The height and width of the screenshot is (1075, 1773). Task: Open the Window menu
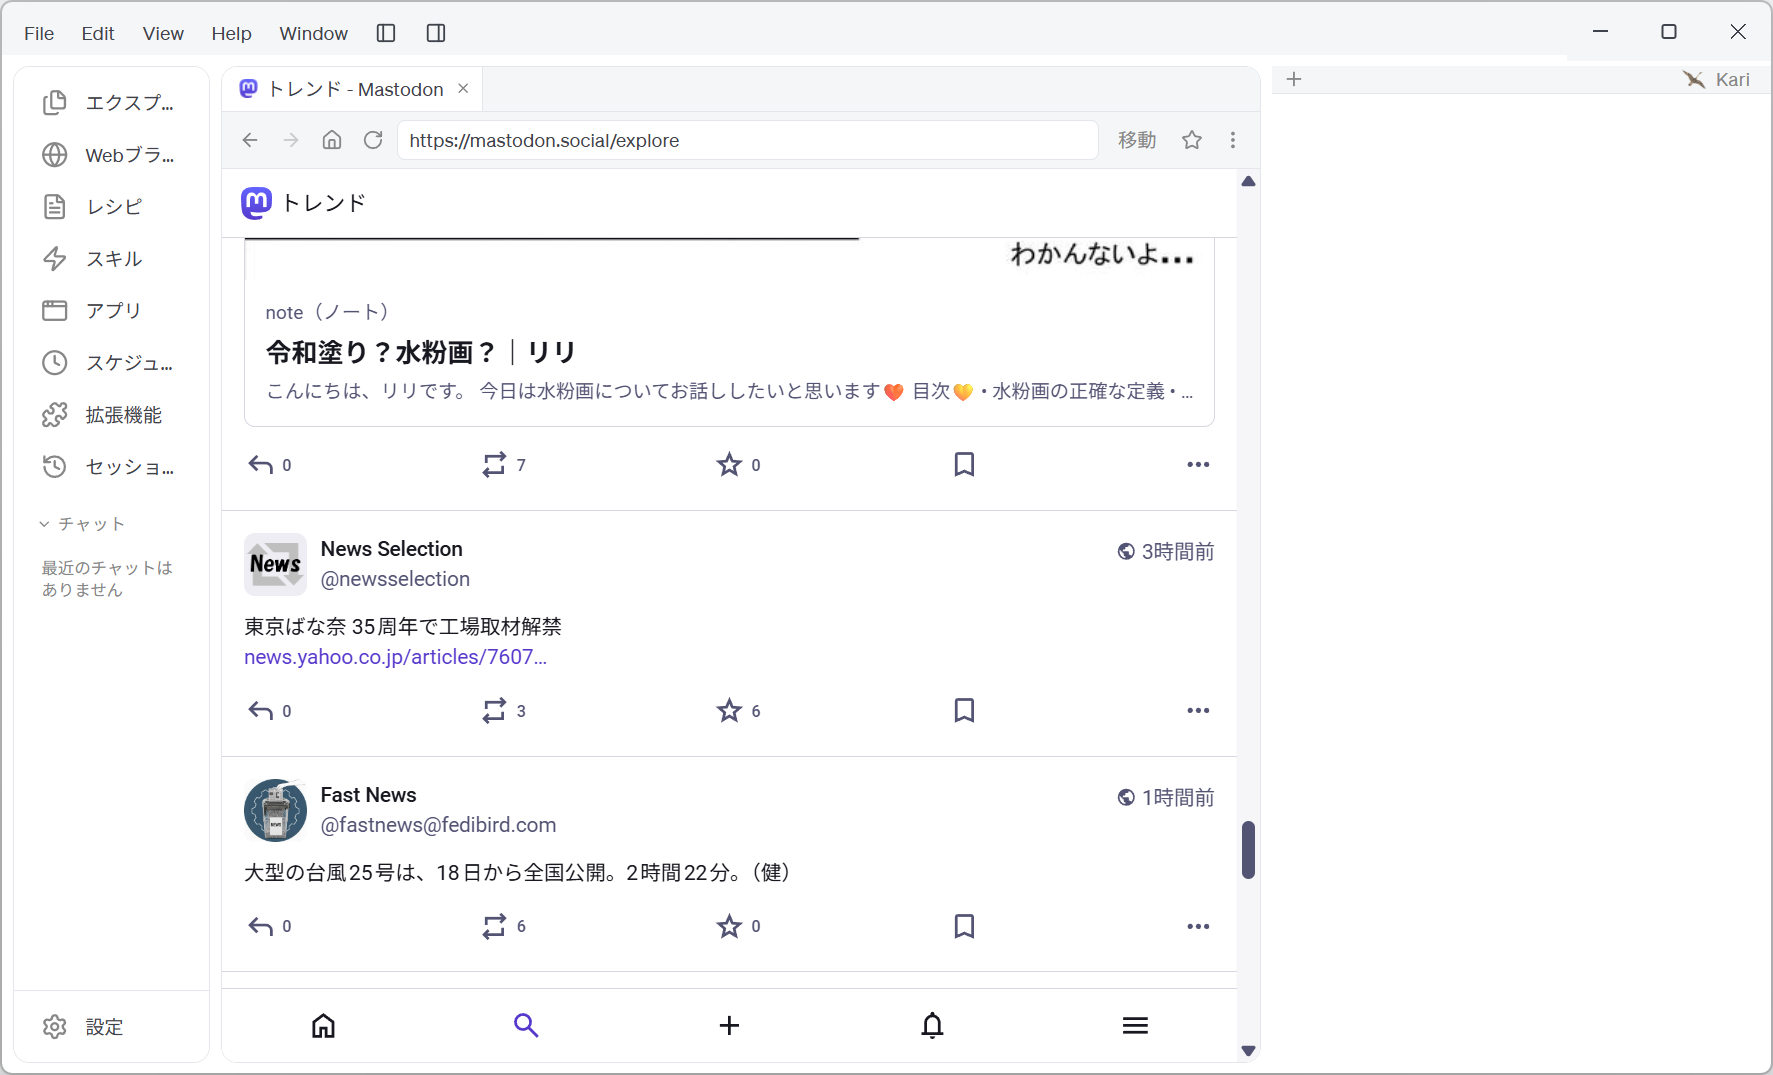(x=313, y=33)
